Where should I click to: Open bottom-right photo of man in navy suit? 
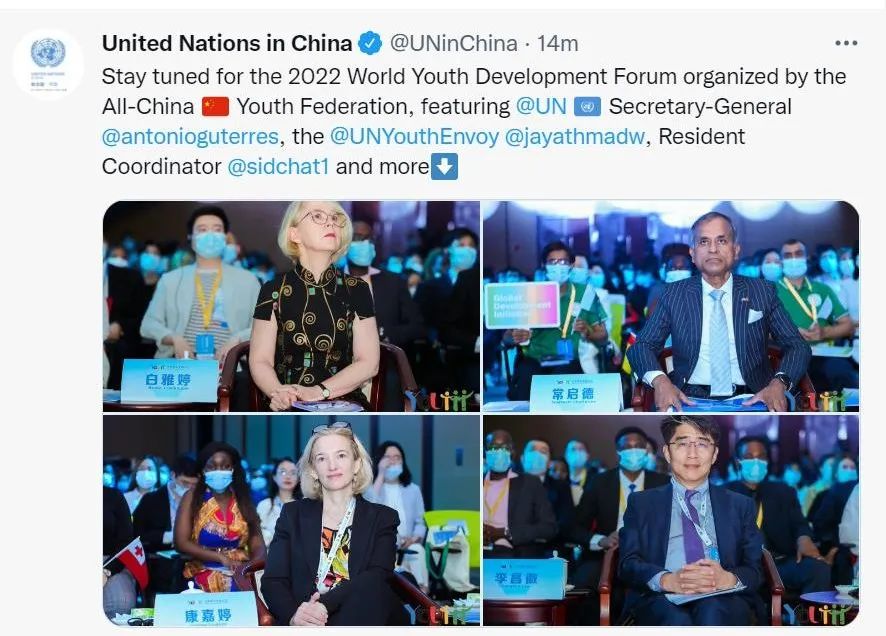(671, 520)
